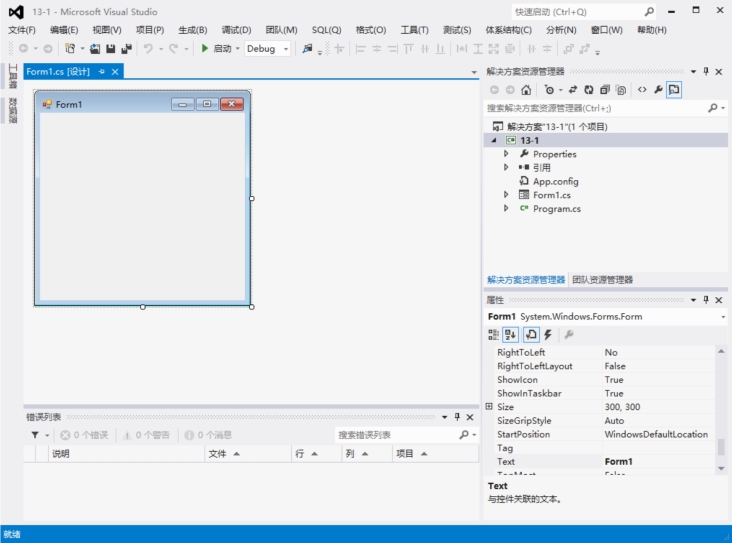732x543 pixels.
Task: Click the 0 个警告 filter button
Action: click(146, 435)
